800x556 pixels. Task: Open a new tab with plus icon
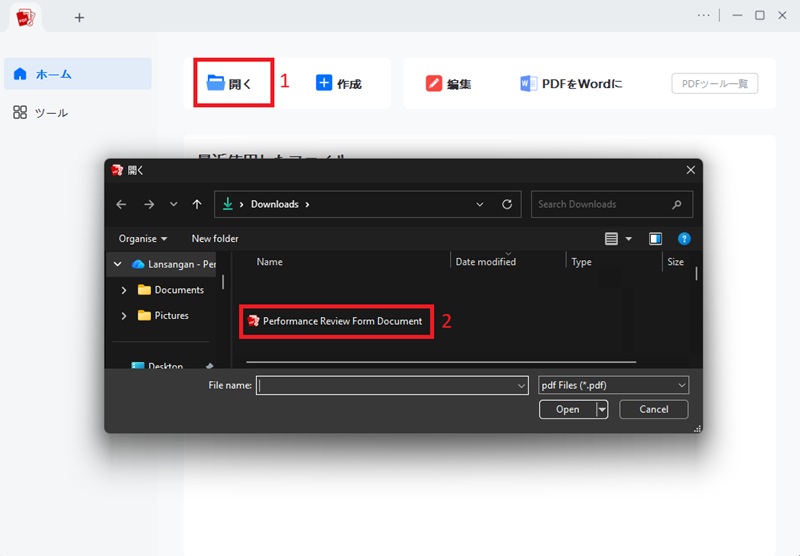[79, 18]
